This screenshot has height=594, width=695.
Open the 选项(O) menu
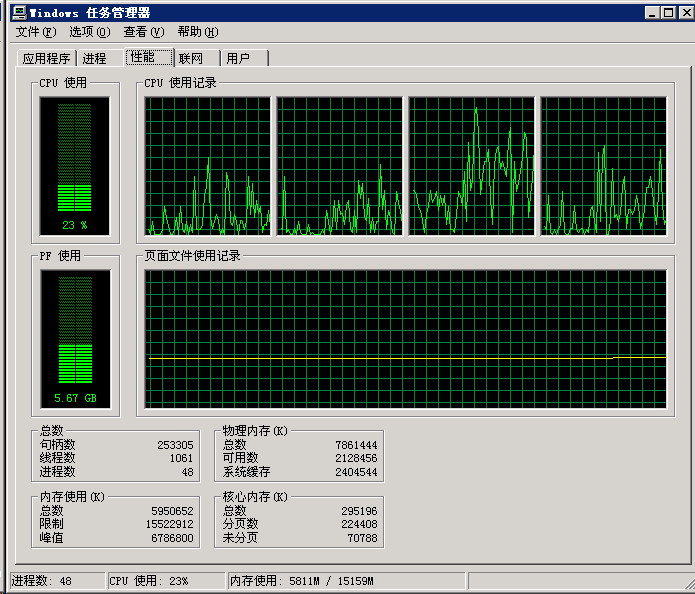pos(90,32)
